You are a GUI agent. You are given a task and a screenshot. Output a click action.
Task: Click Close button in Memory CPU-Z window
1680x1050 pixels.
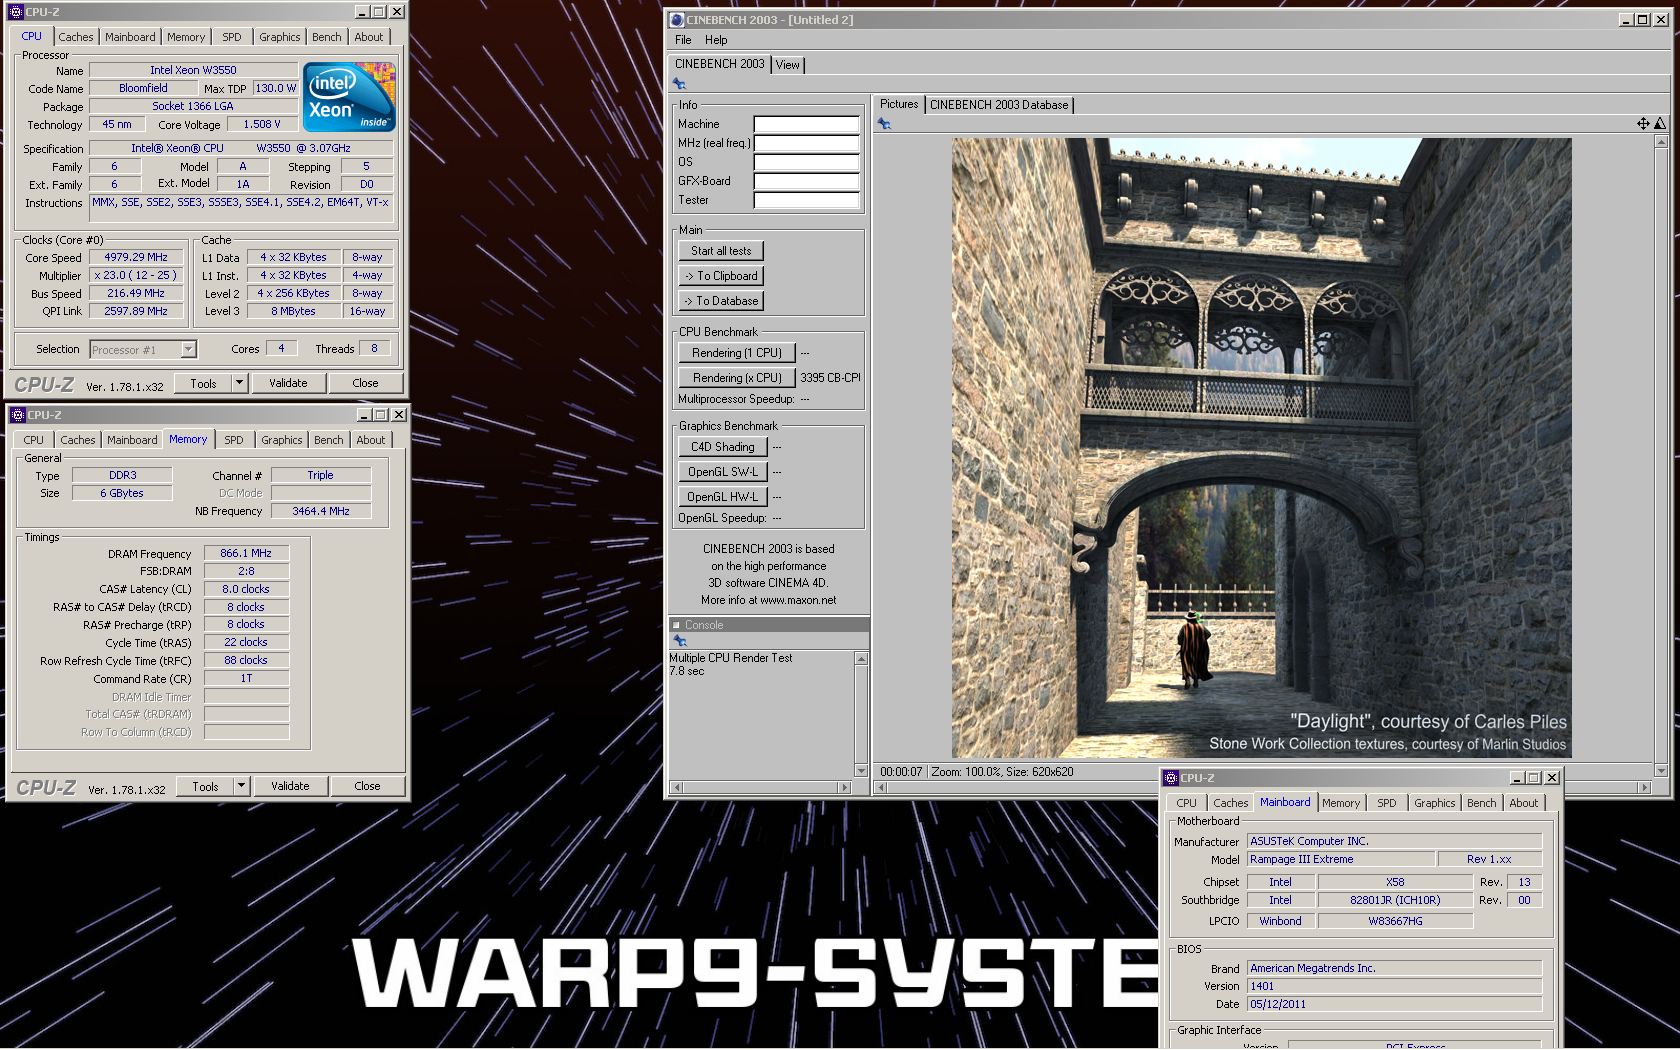point(368,786)
